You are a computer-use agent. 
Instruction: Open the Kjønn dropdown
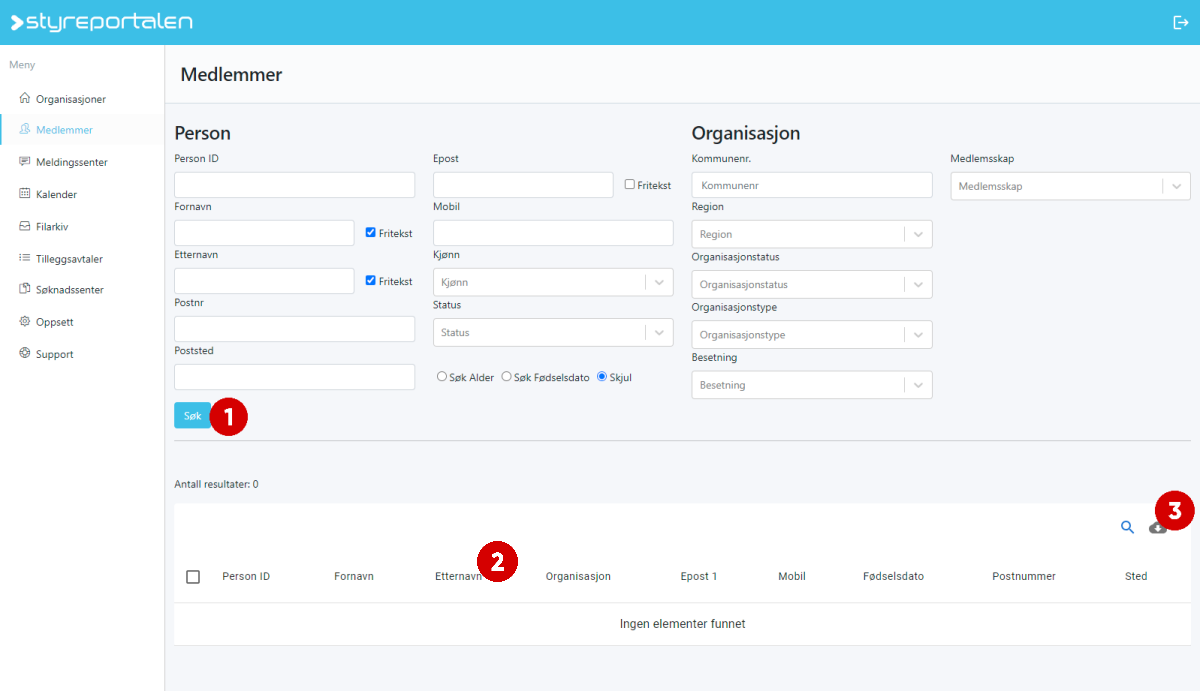coord(552,283)
